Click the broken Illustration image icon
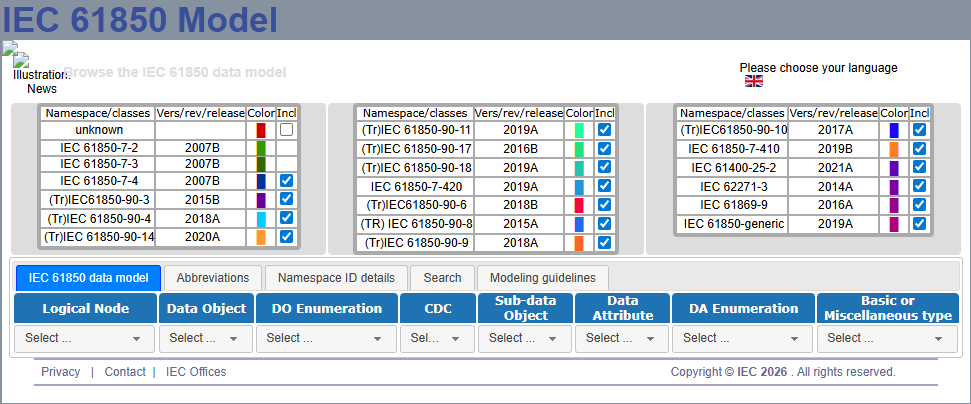The width and height of the screenshot is (971, 404). point(9,49)
